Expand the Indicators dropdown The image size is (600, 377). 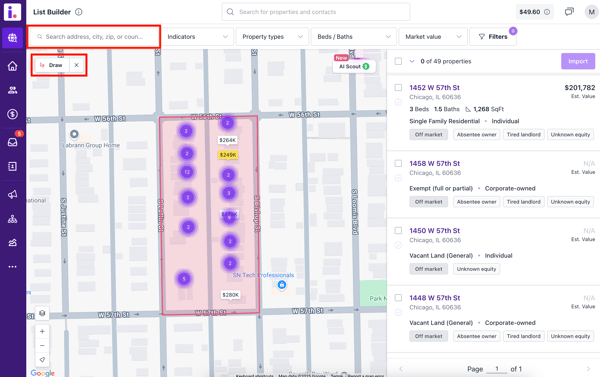[x=197, y=37]
